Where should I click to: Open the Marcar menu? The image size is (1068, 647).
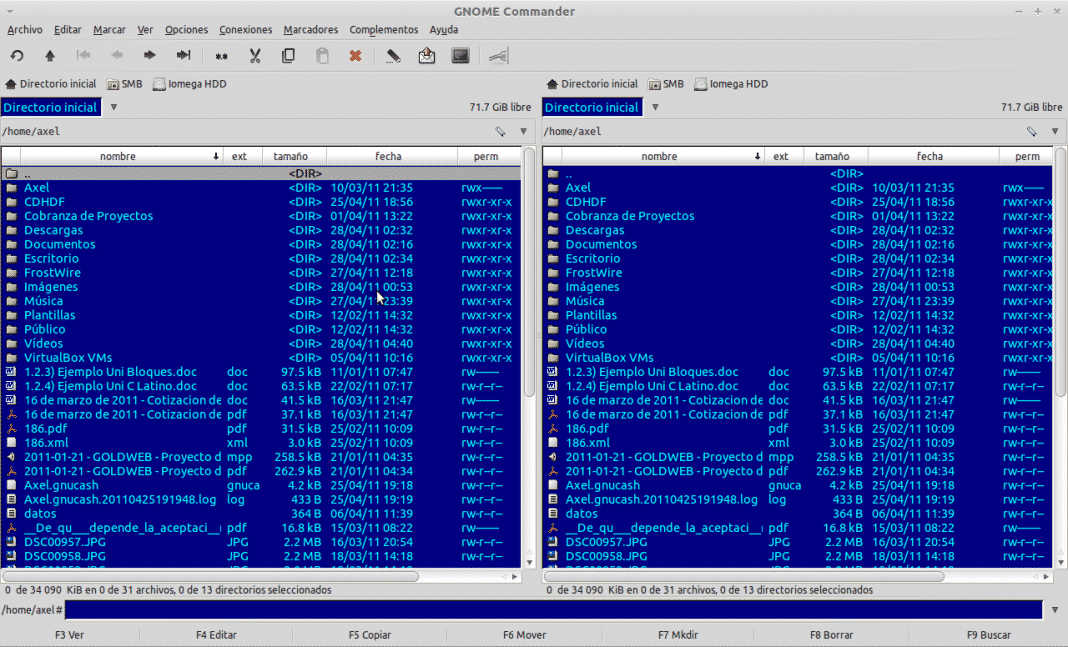[x=109, y=30]
